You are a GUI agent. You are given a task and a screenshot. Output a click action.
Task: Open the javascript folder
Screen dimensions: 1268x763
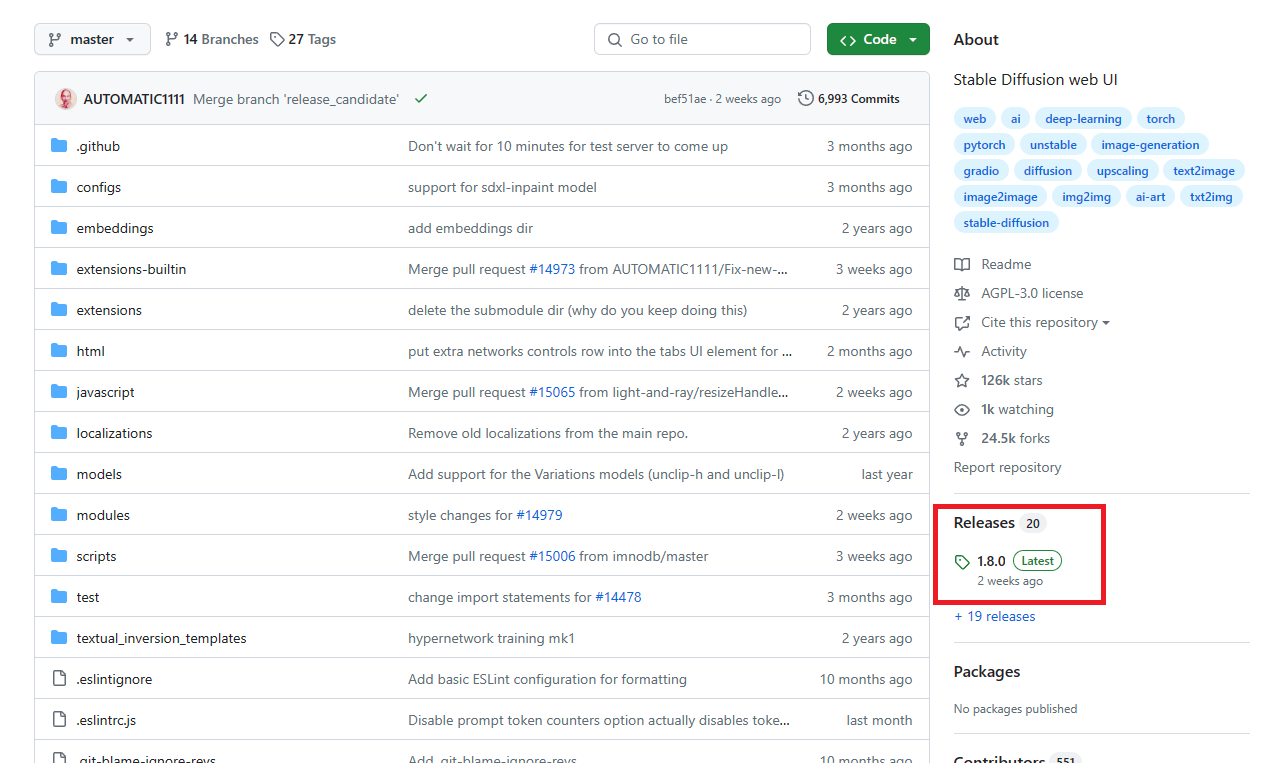coord(105,392)
